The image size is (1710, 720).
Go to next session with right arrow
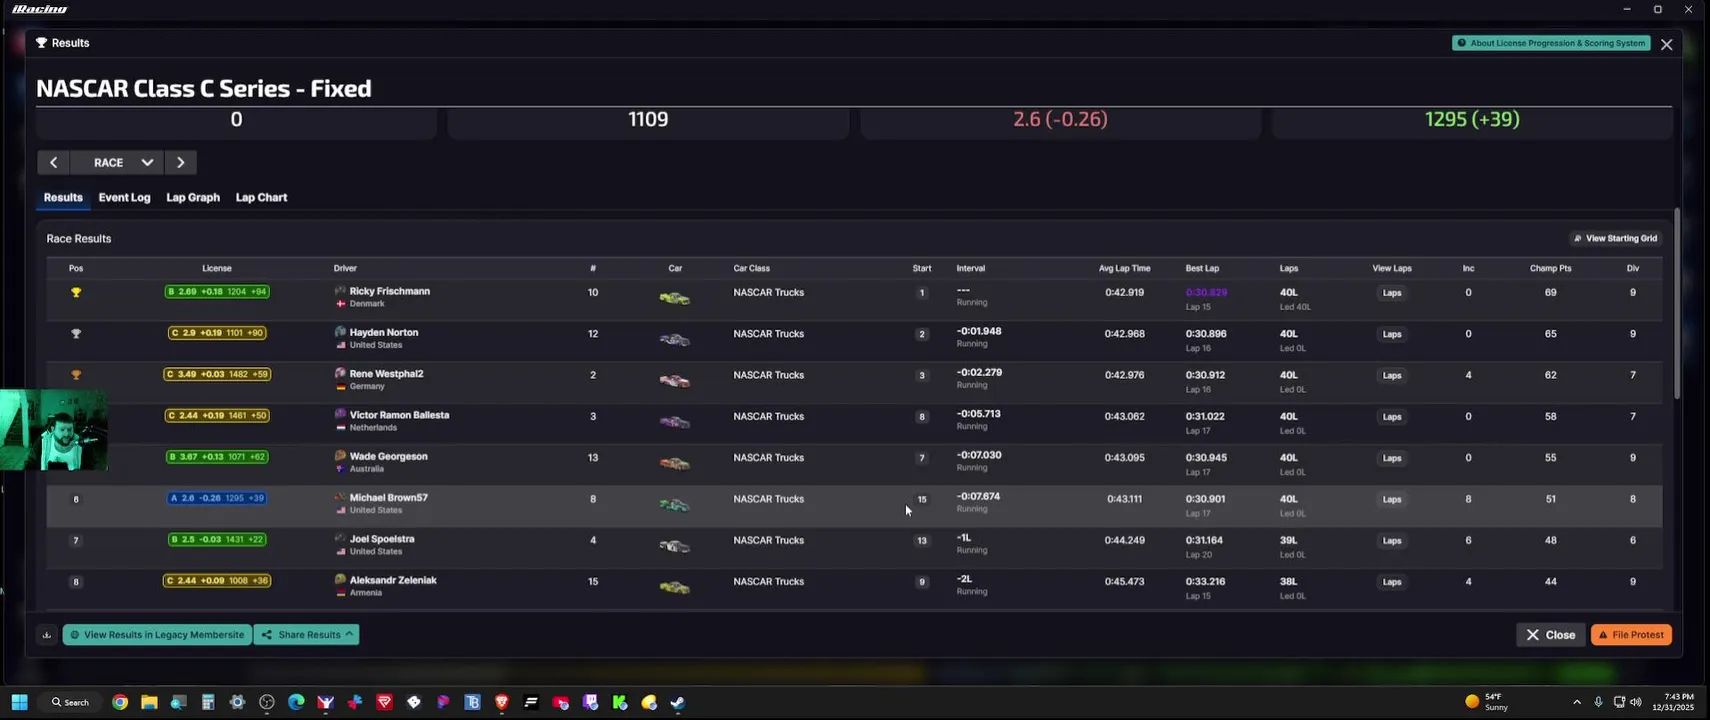pyautogui.click(x=181, y=162)
